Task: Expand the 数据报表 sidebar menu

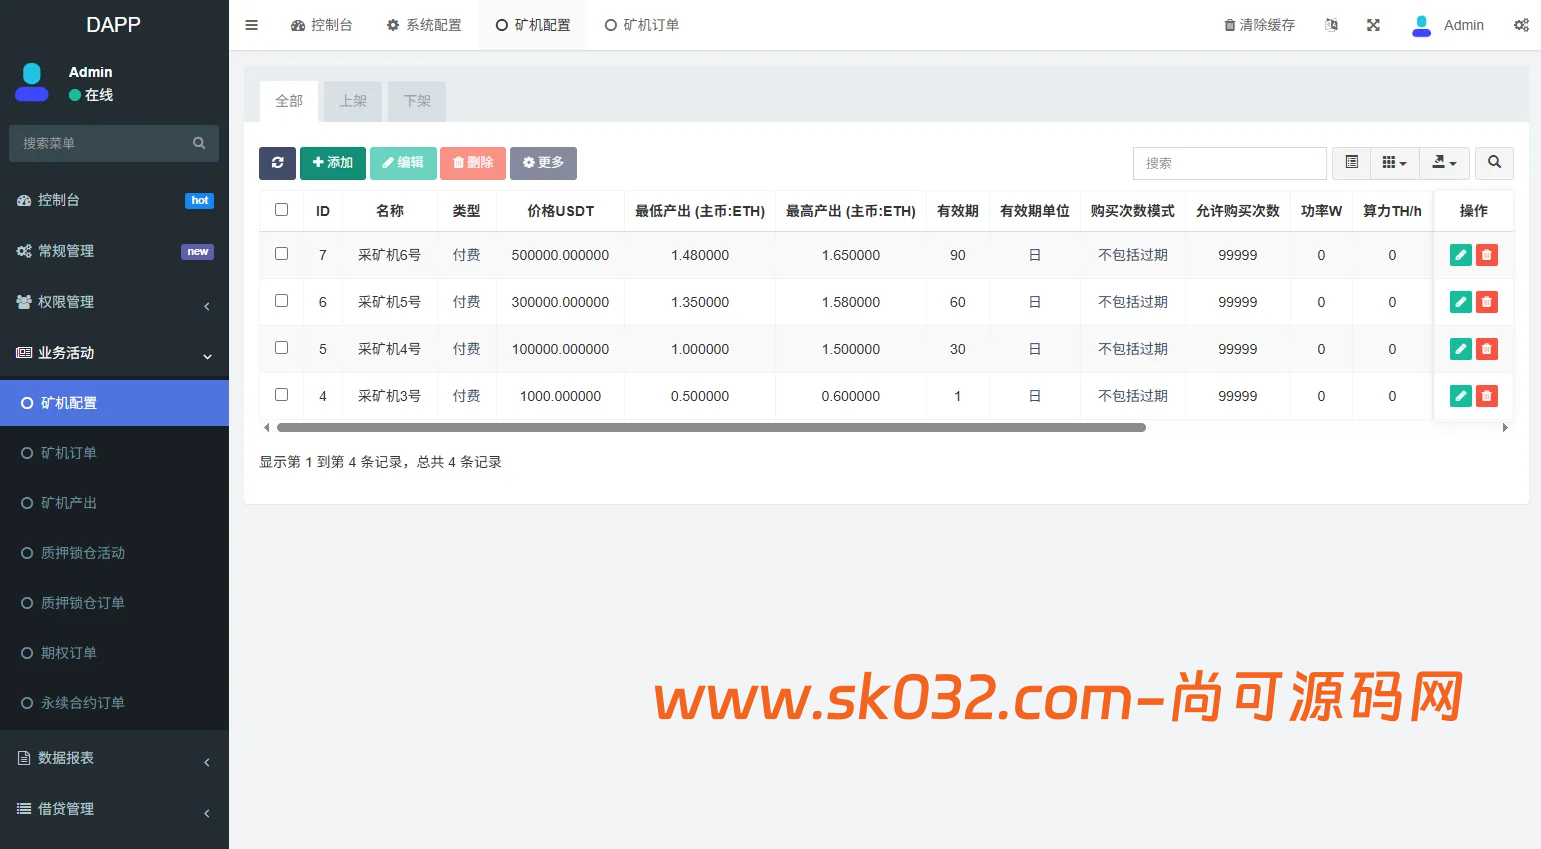Action: click(x=114, y=758)
